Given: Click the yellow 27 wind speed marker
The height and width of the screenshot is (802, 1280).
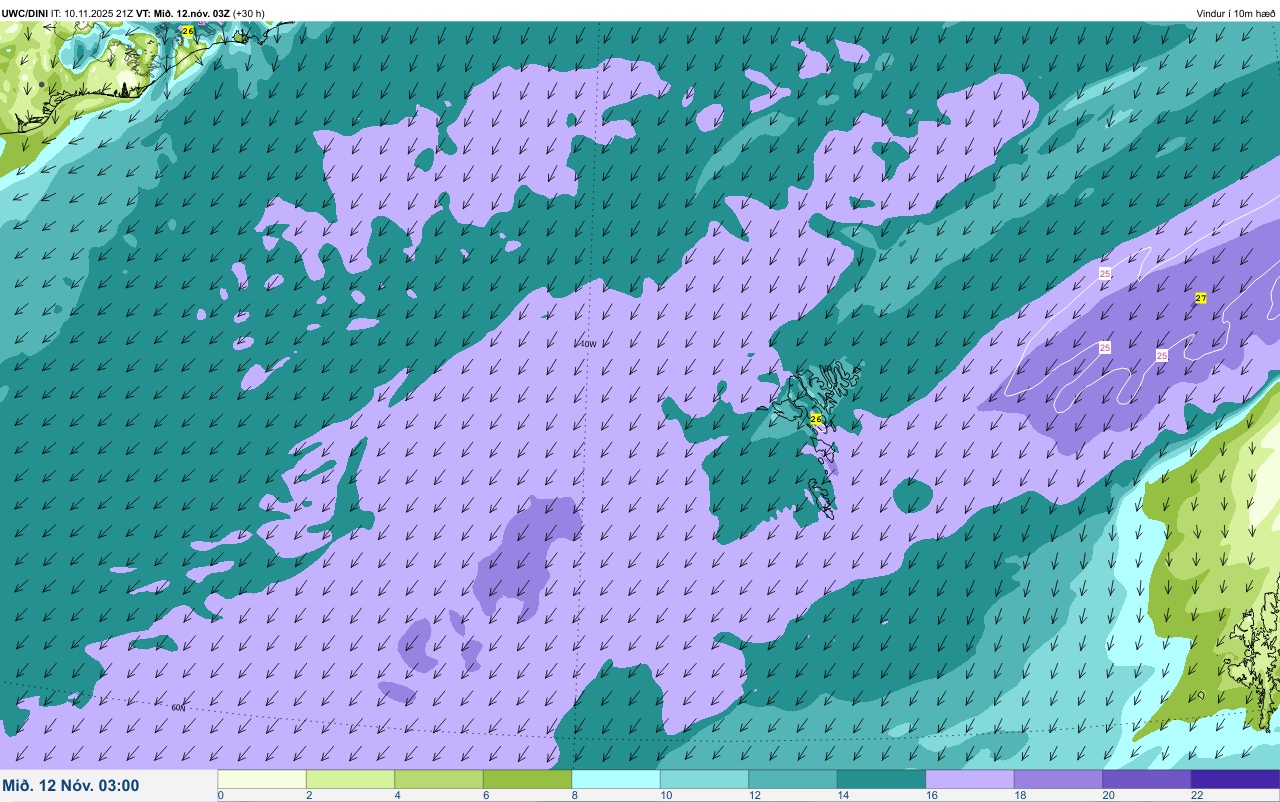Looking at the screenshot, I should pos(1201,298).
